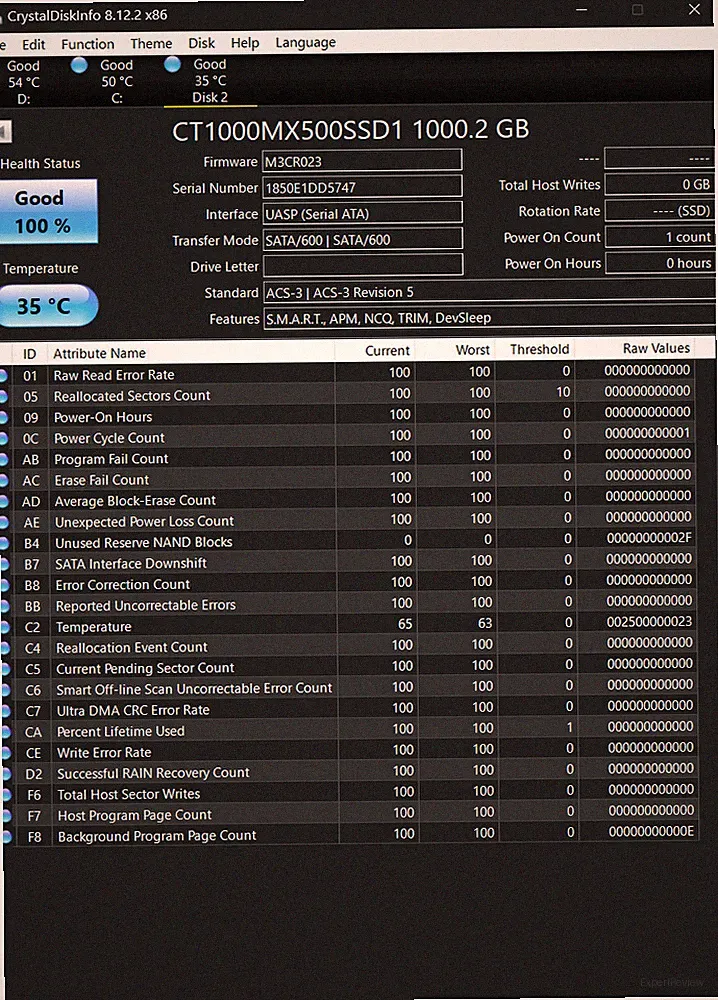
Task: Select the Power-On Hours attribute row
Action: tap(348, 415)
